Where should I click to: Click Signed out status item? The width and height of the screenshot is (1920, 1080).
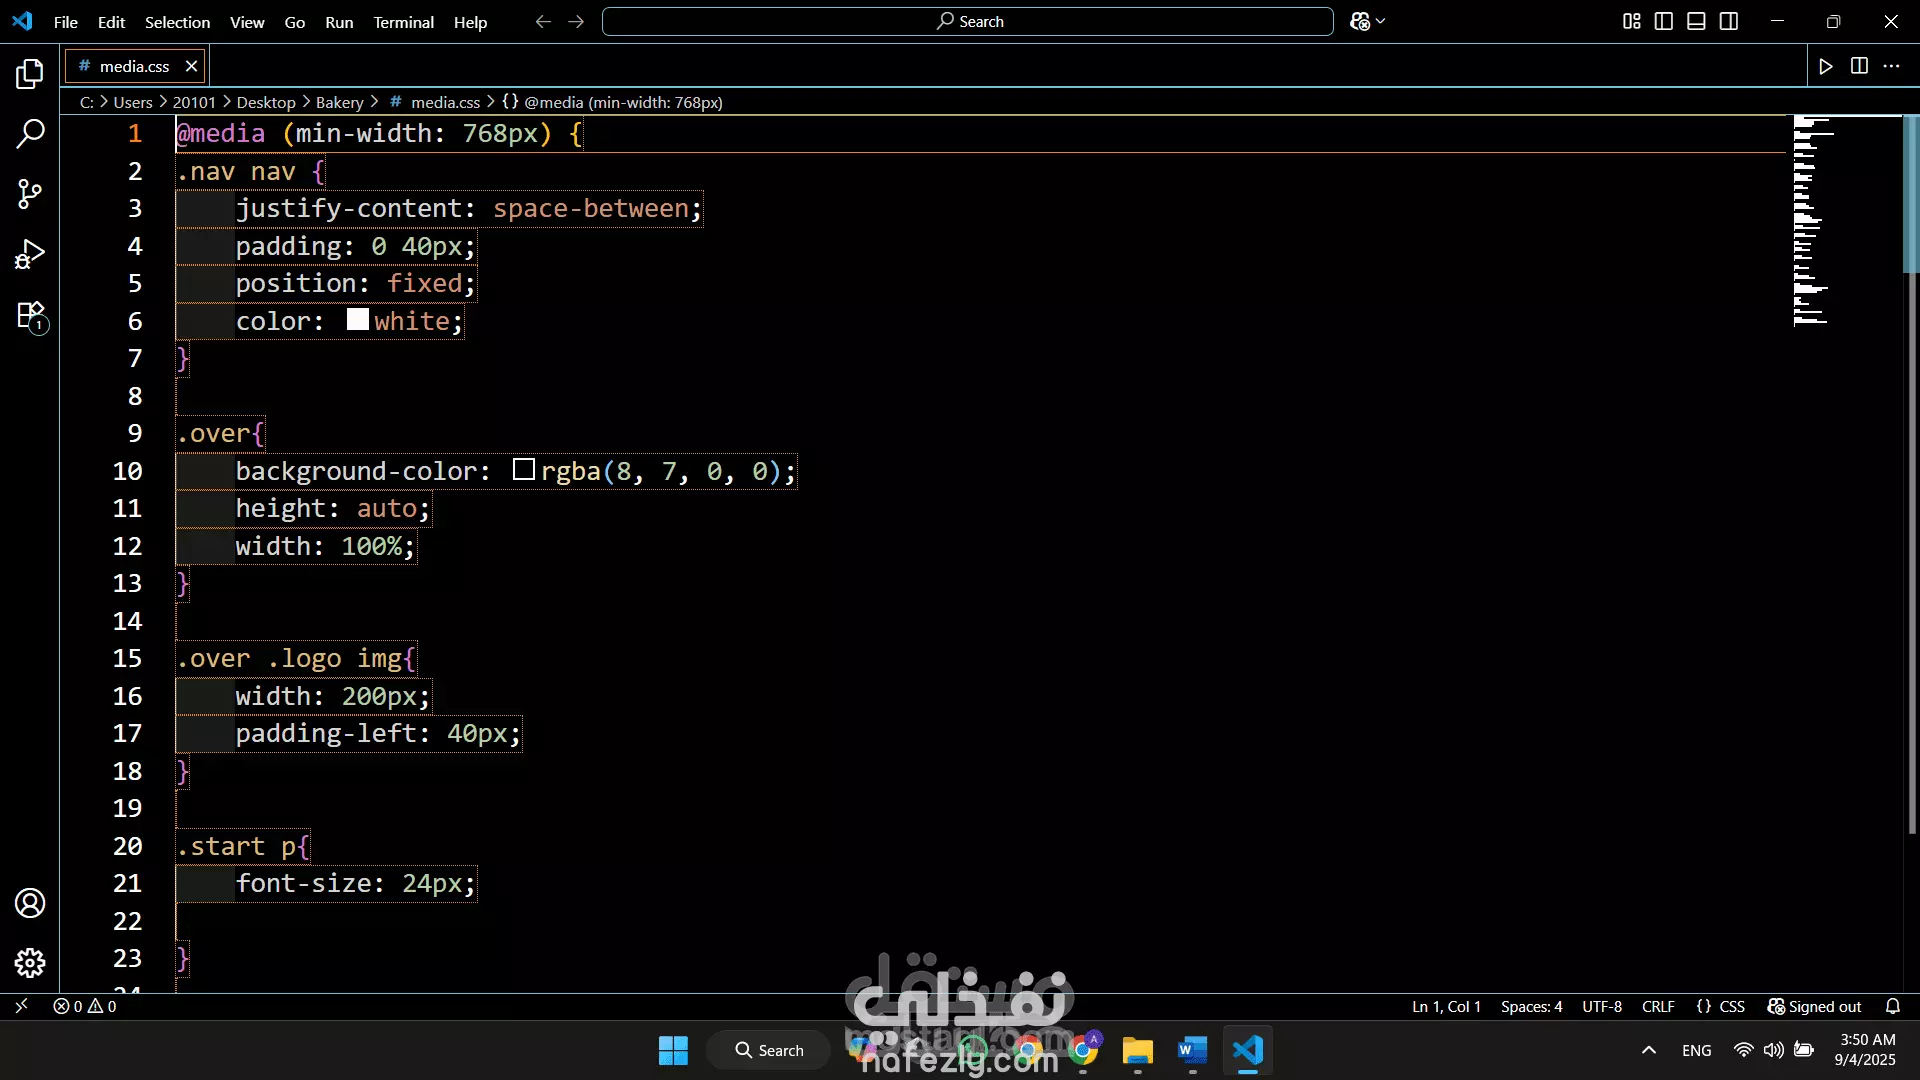click(x=1814, y=1006)
